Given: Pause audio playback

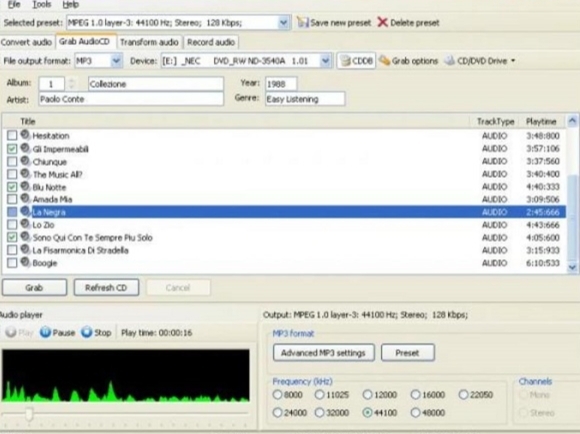Looking at the screenshot, I should (x=57, y=332).
